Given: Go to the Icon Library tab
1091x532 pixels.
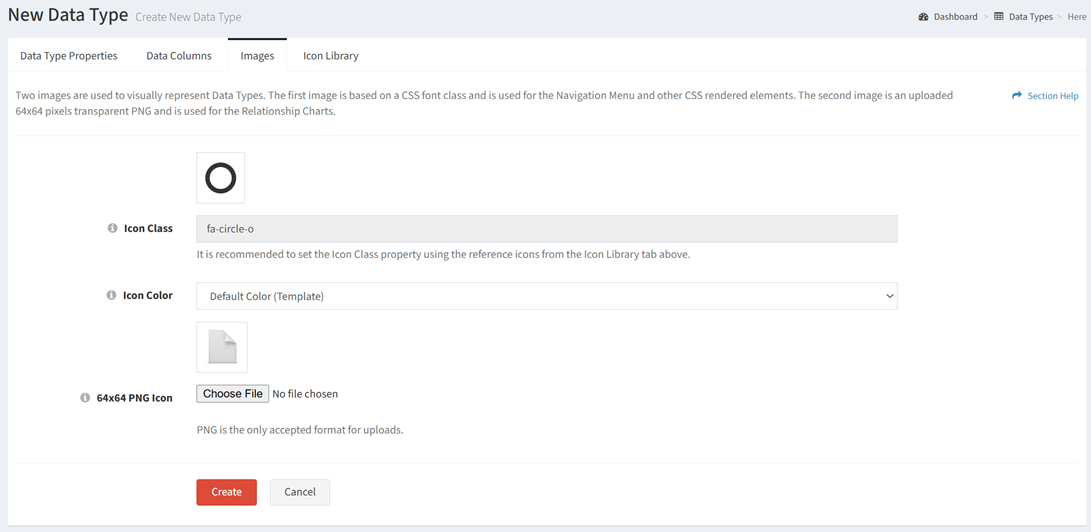Looking at the screenshot, I should 331,56.
